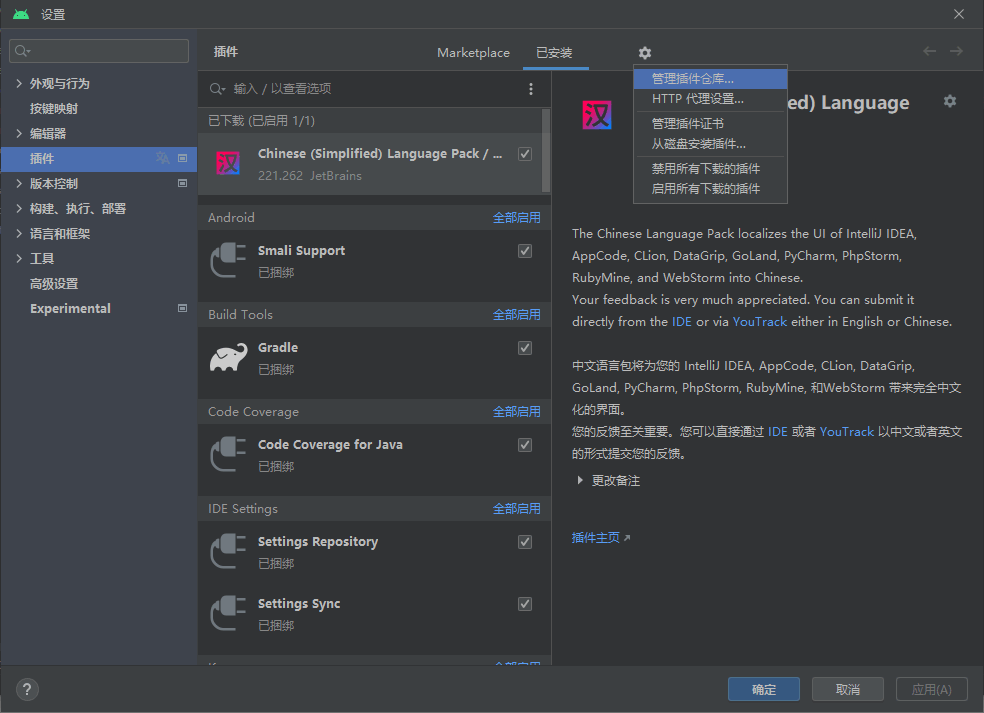
Task: Toggle the Settings Sync checkbox
Action: tap(525, 604)
